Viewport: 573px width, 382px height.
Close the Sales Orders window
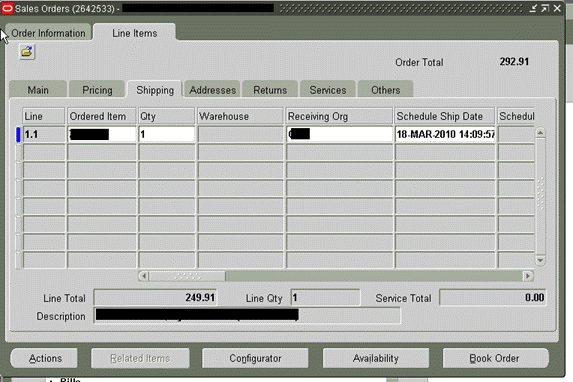tap(557, 8)
